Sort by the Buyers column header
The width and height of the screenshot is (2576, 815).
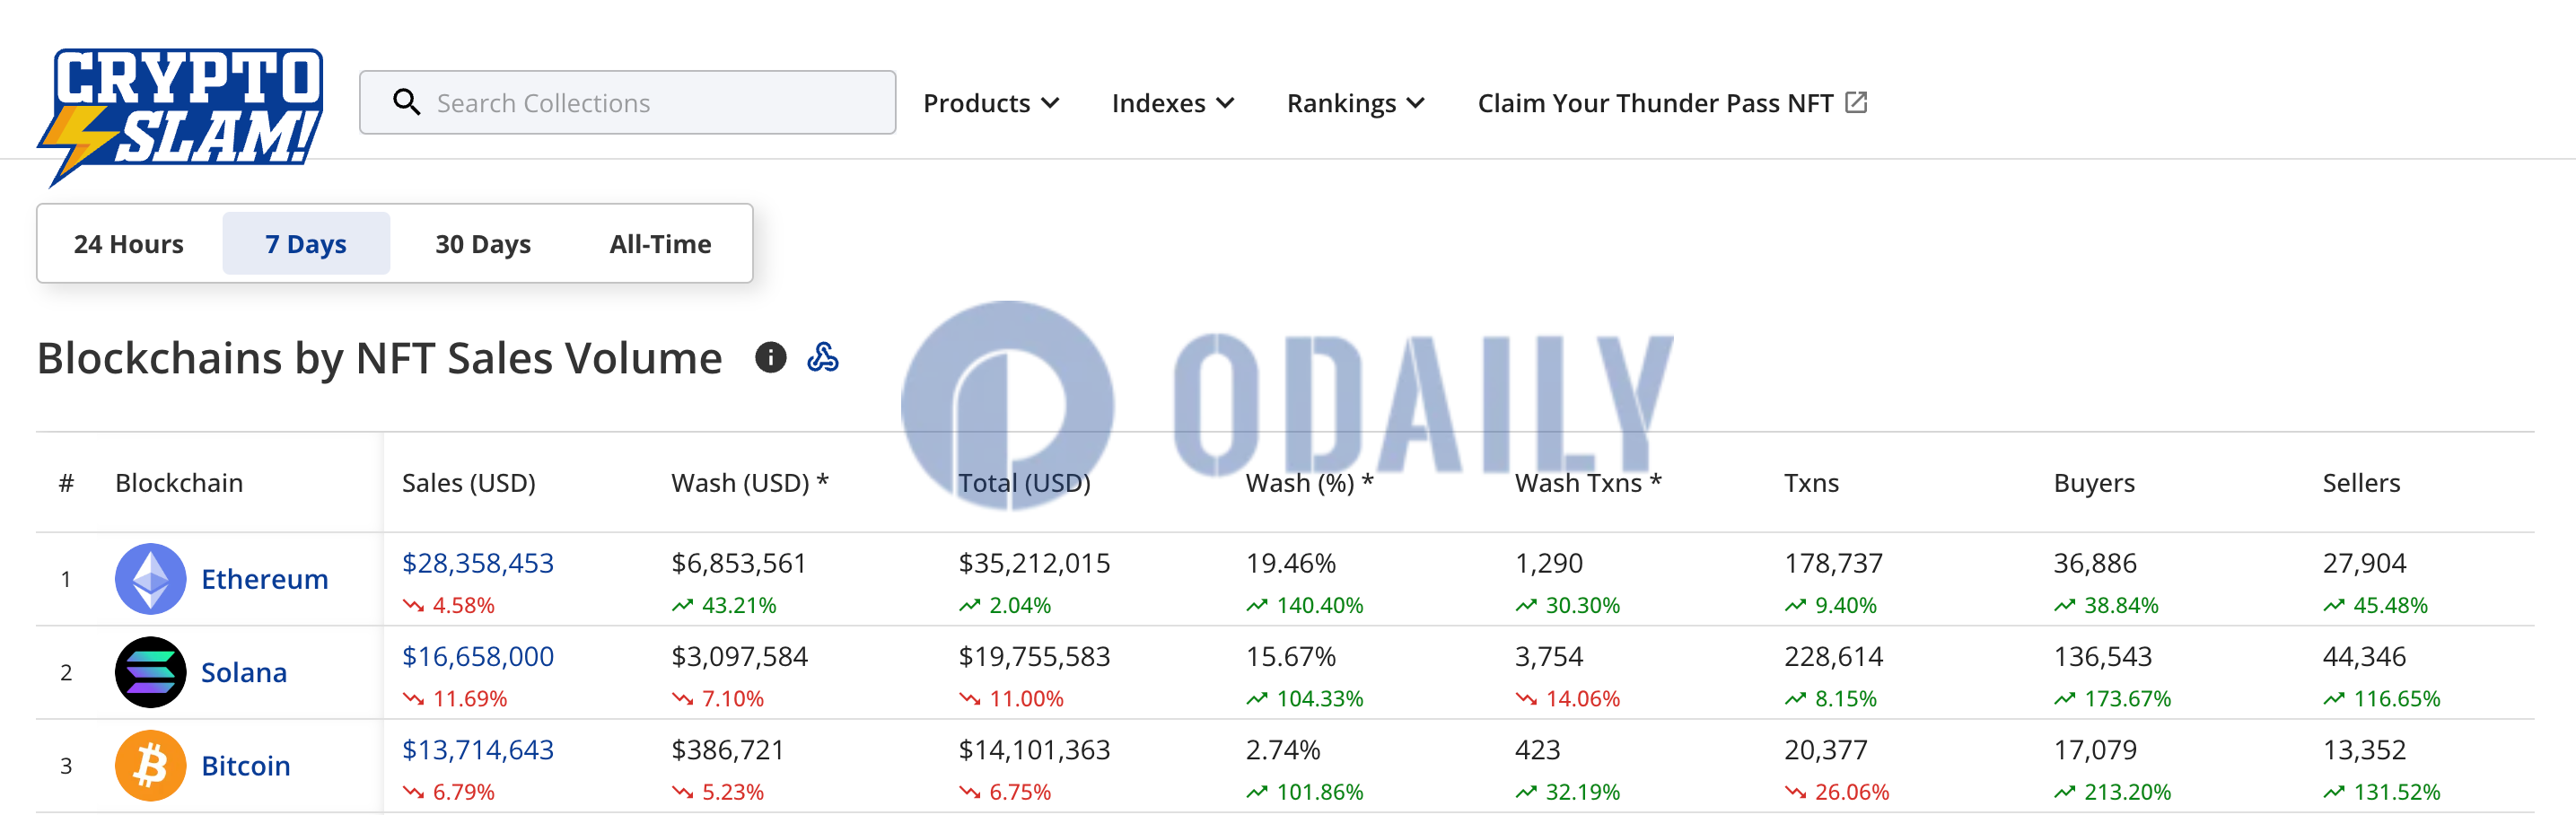[2094, 483]
